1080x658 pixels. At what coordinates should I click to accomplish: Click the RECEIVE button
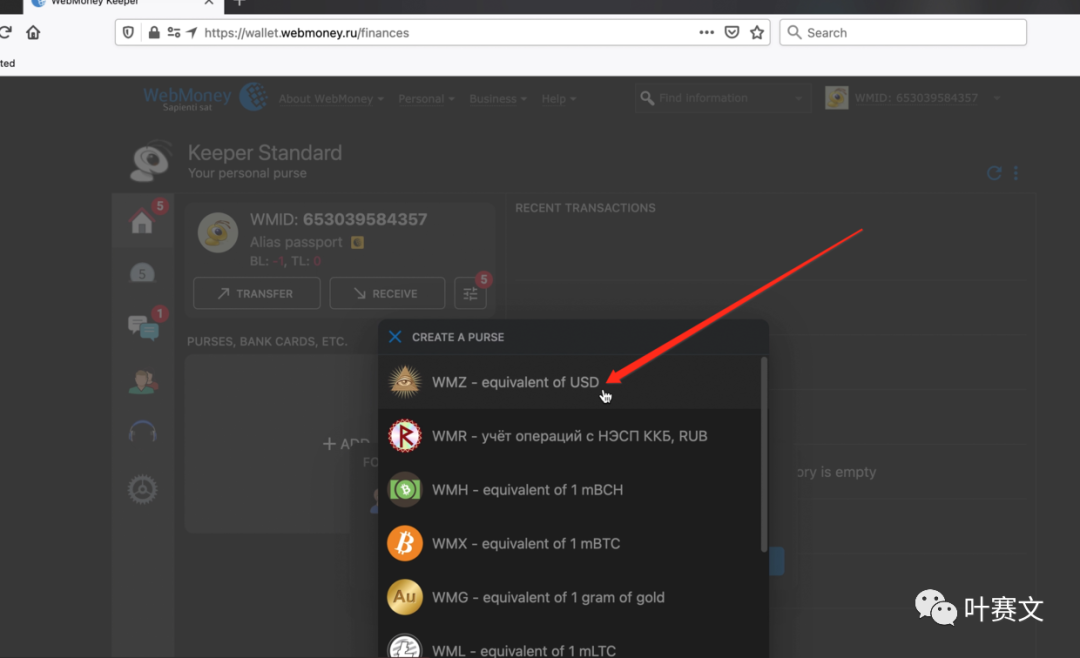(387, 294)
